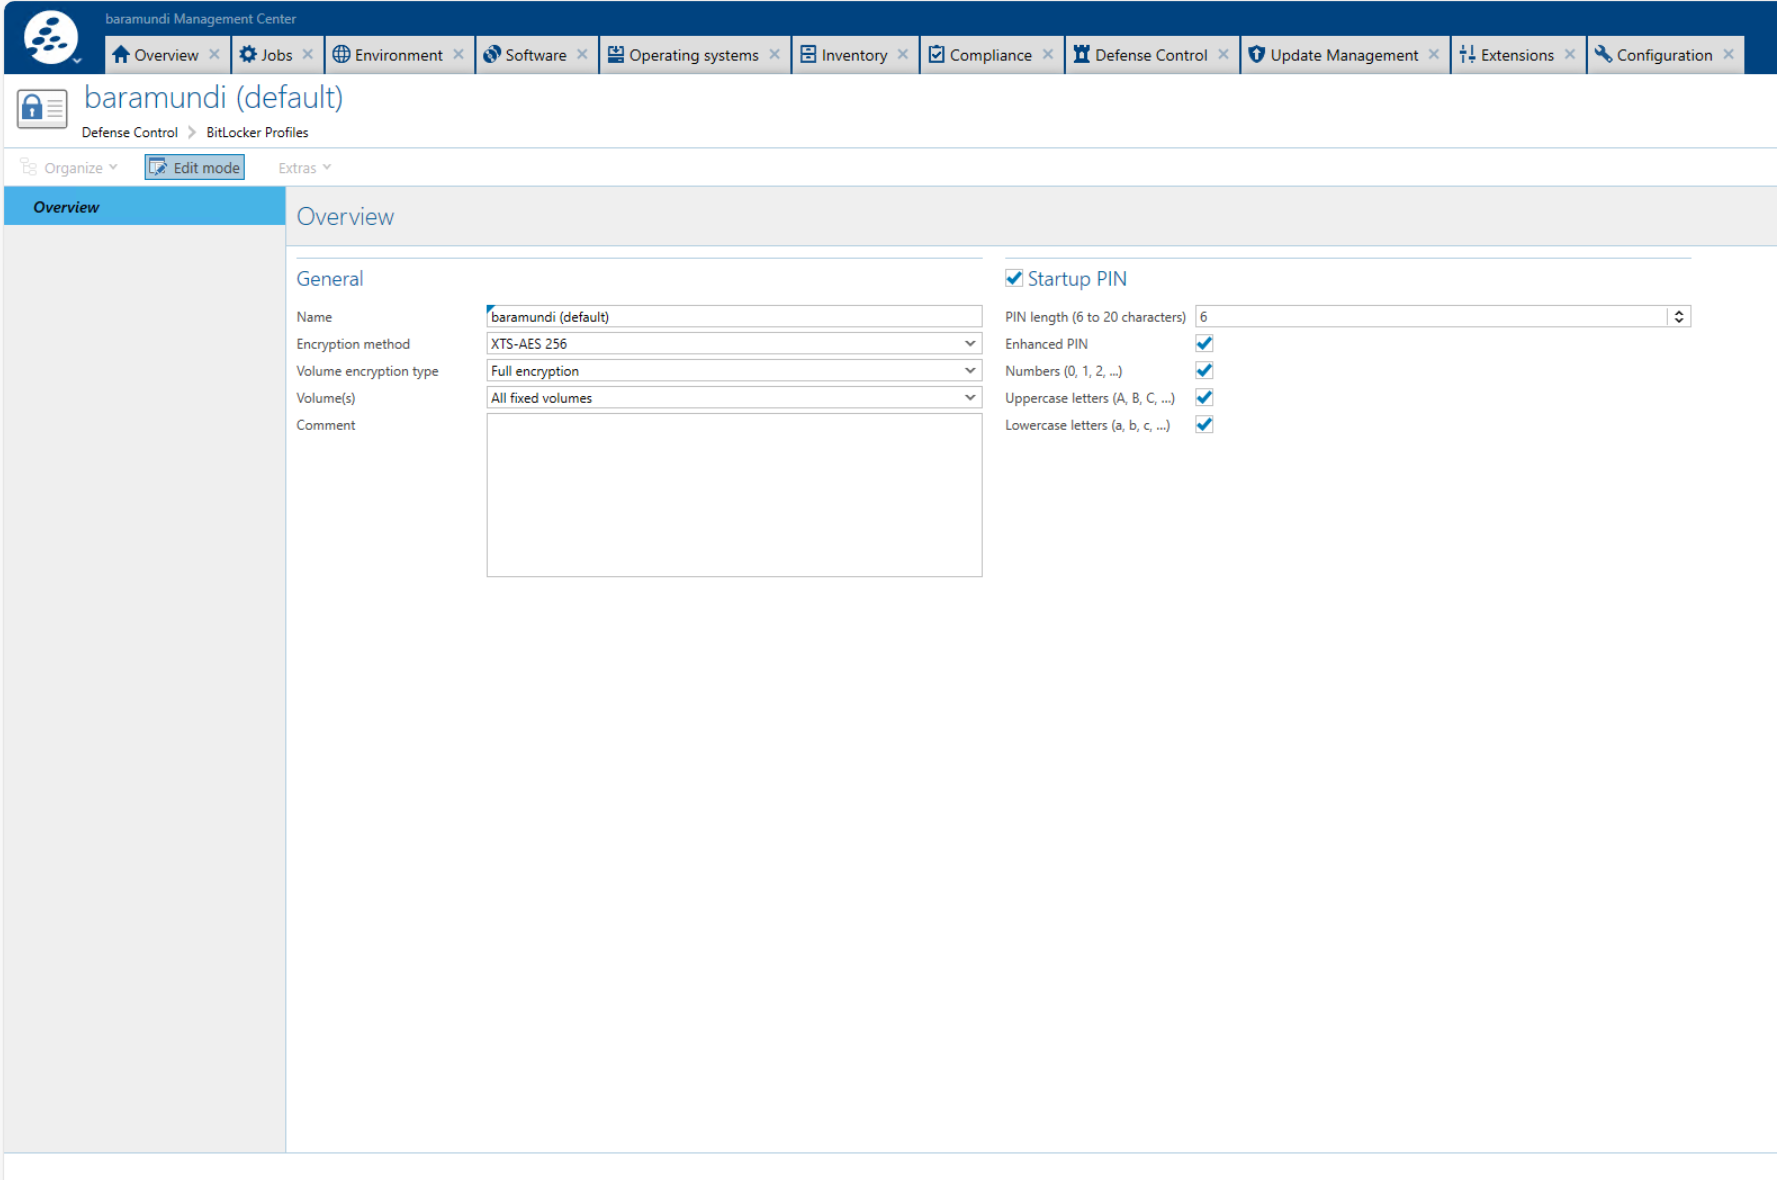The width and height of the screenshot is (1777, 1180).
Task: Toggle Lowercase letters checkbox
Action: point(1204,425)
